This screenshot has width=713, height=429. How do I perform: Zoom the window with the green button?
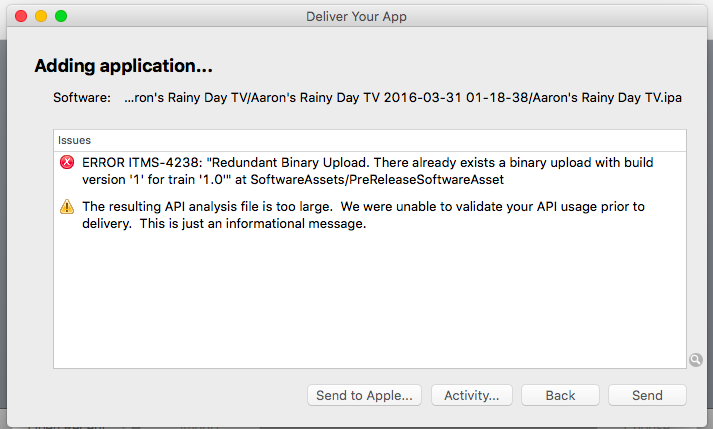(x=61, y=17)
